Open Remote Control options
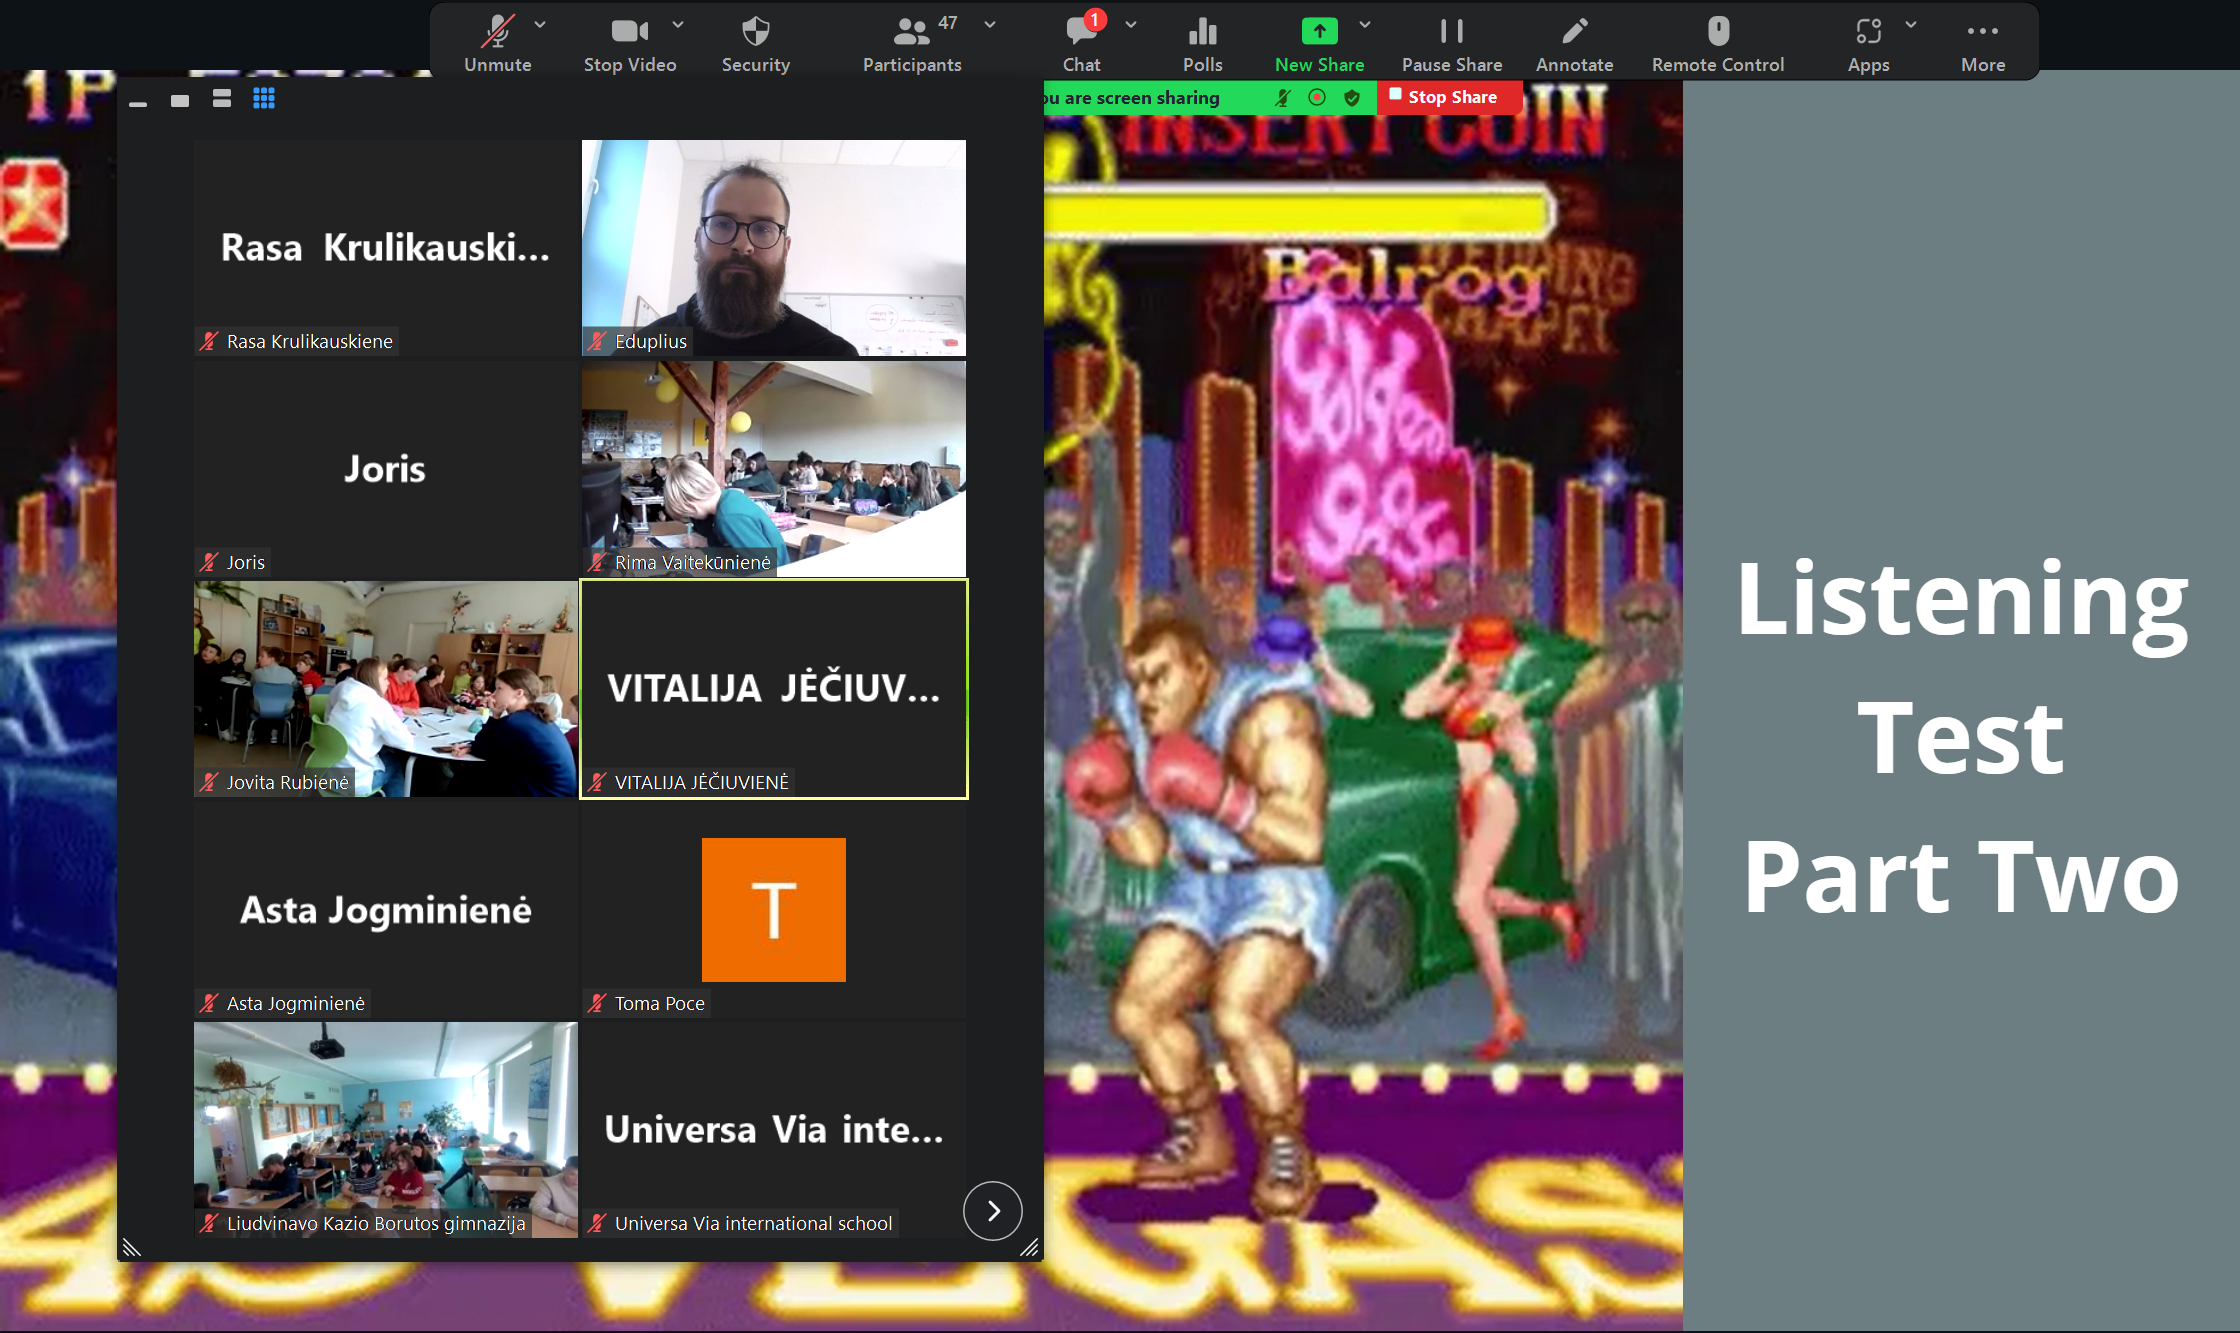Image resolution: width=2240 pixels, height=1333 pixels. [1717, 32]
